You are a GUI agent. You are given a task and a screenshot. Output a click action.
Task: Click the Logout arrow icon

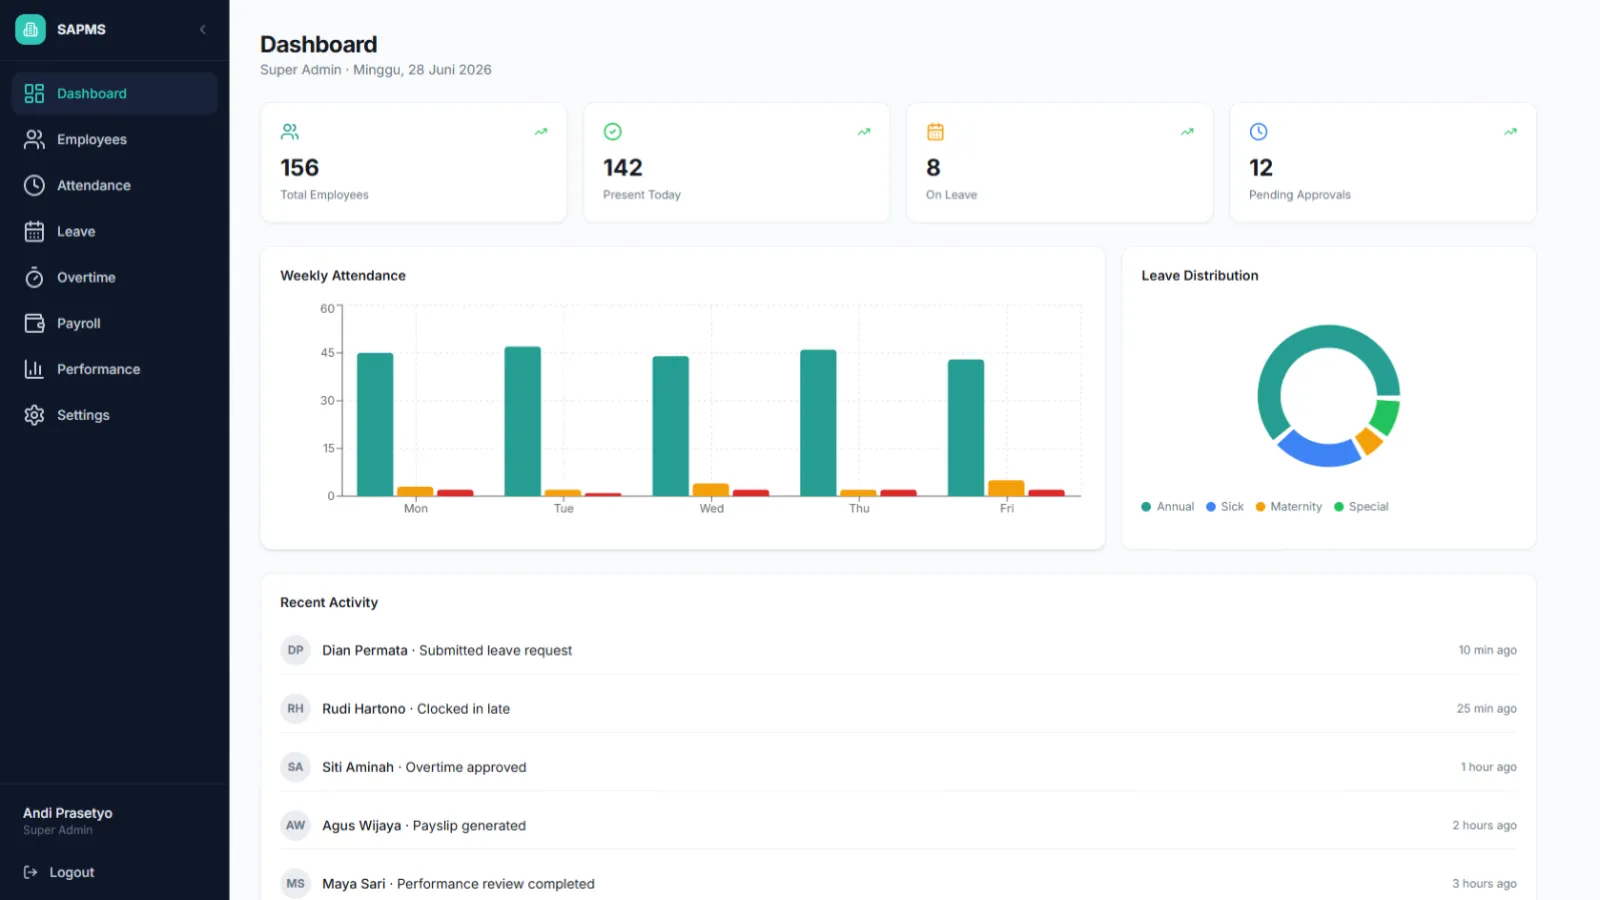tap(30, 872)
